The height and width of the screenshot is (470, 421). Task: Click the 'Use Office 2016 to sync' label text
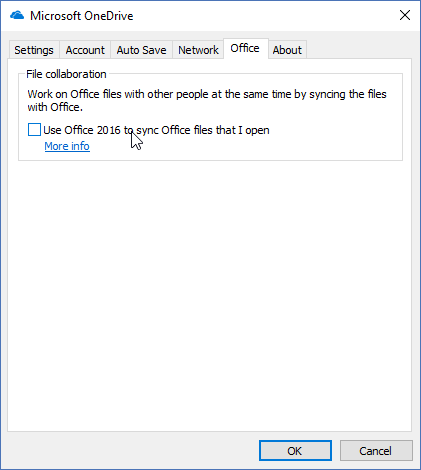click(156, 130)
